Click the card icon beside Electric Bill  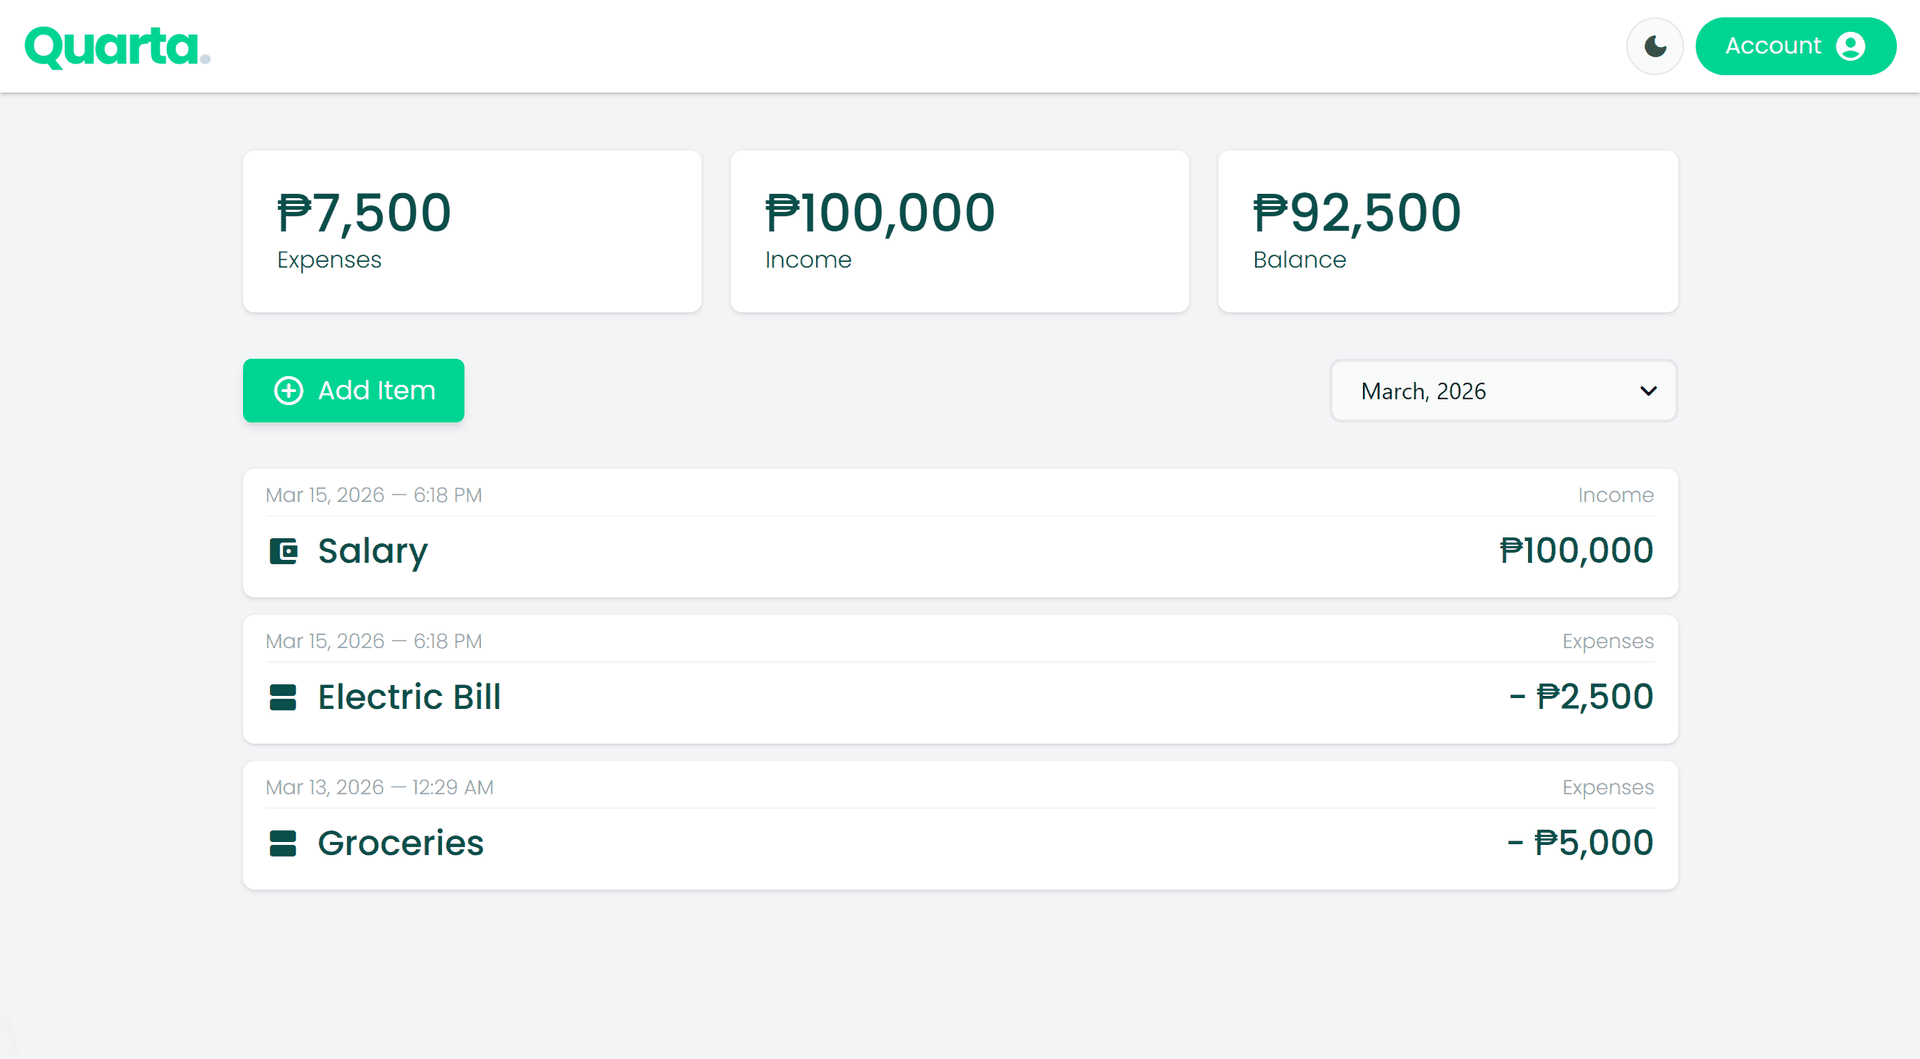point(283,697)
